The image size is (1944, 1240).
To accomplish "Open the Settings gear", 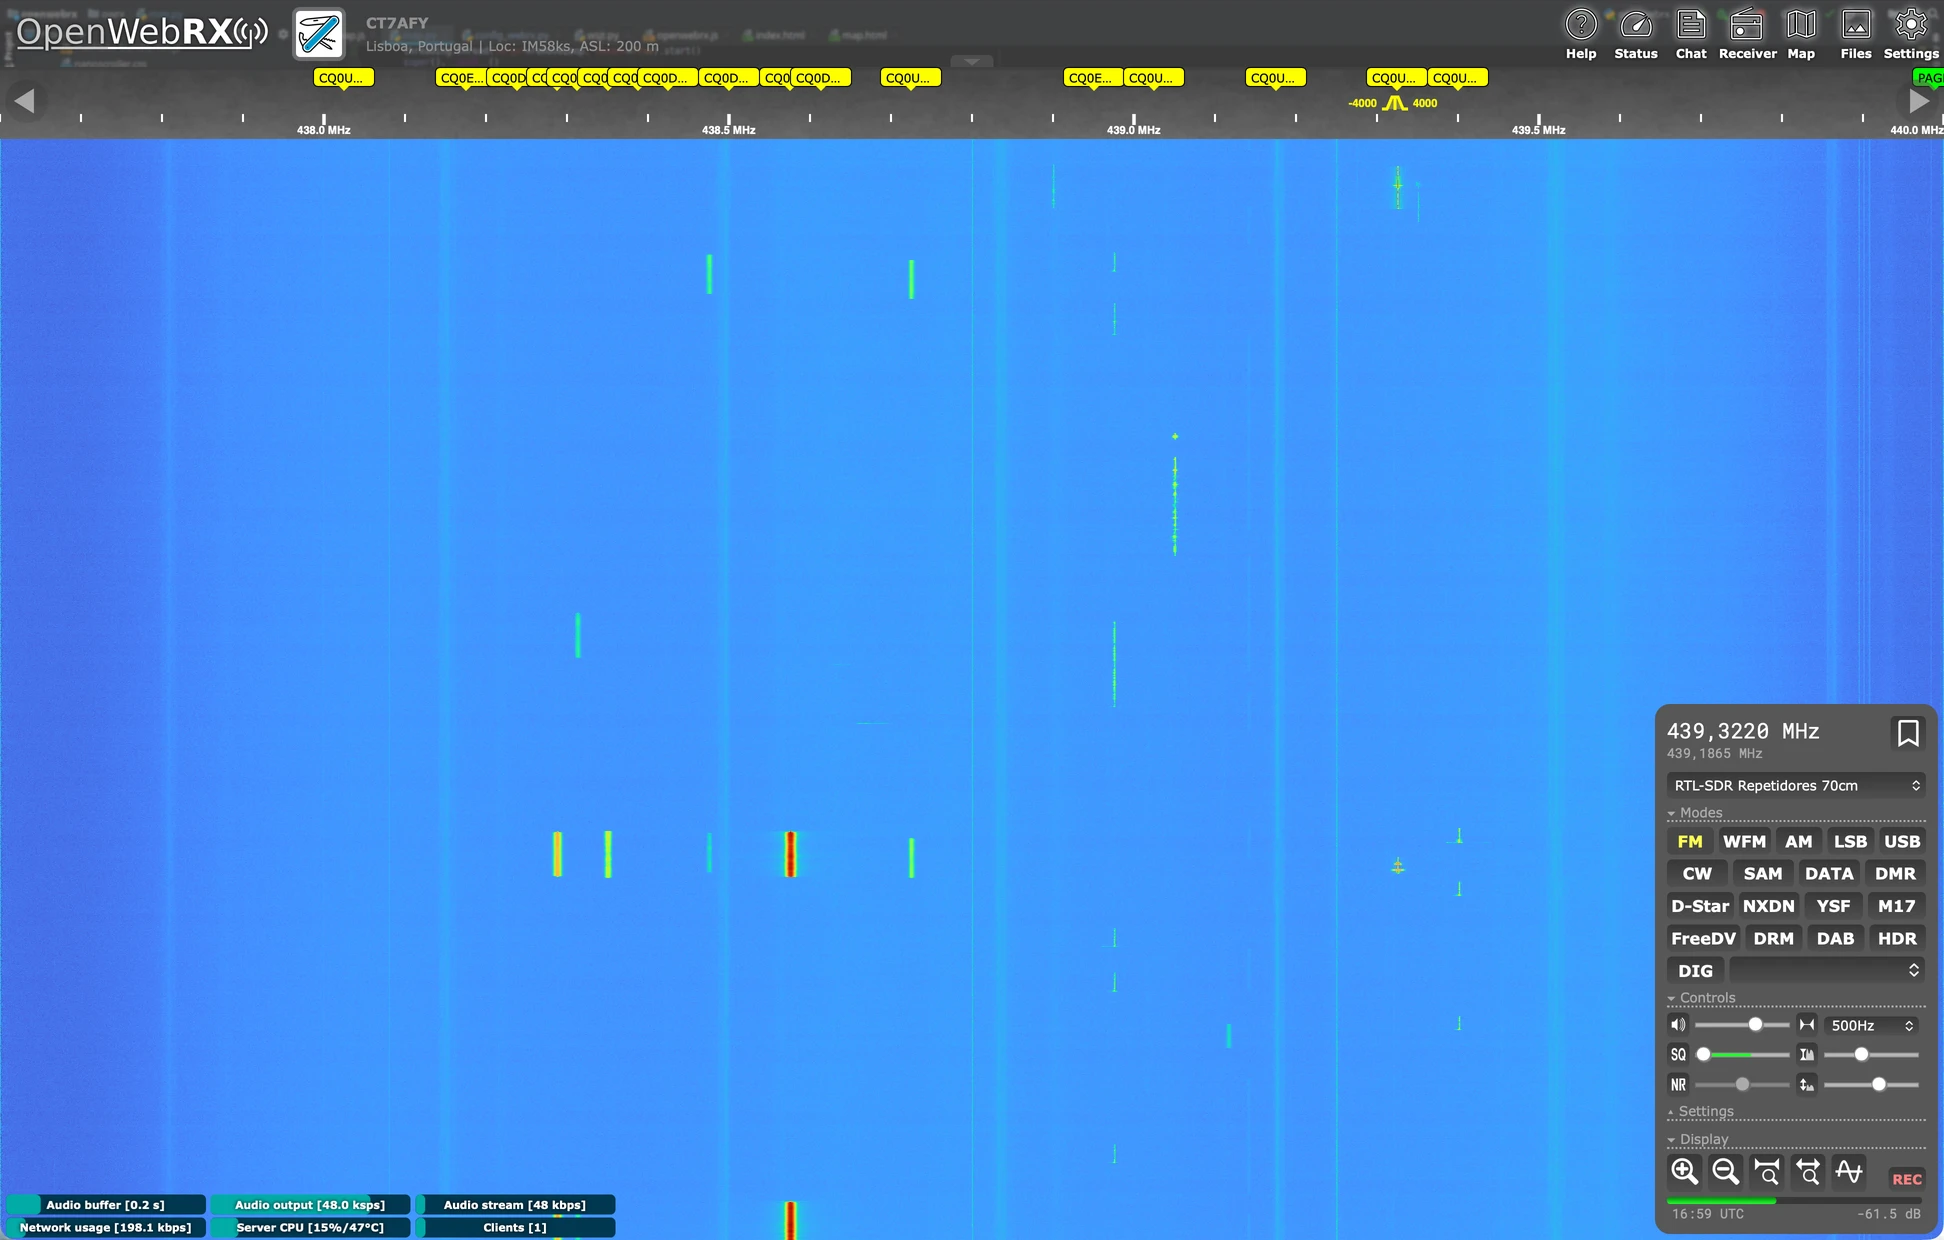I will 1911,34.
